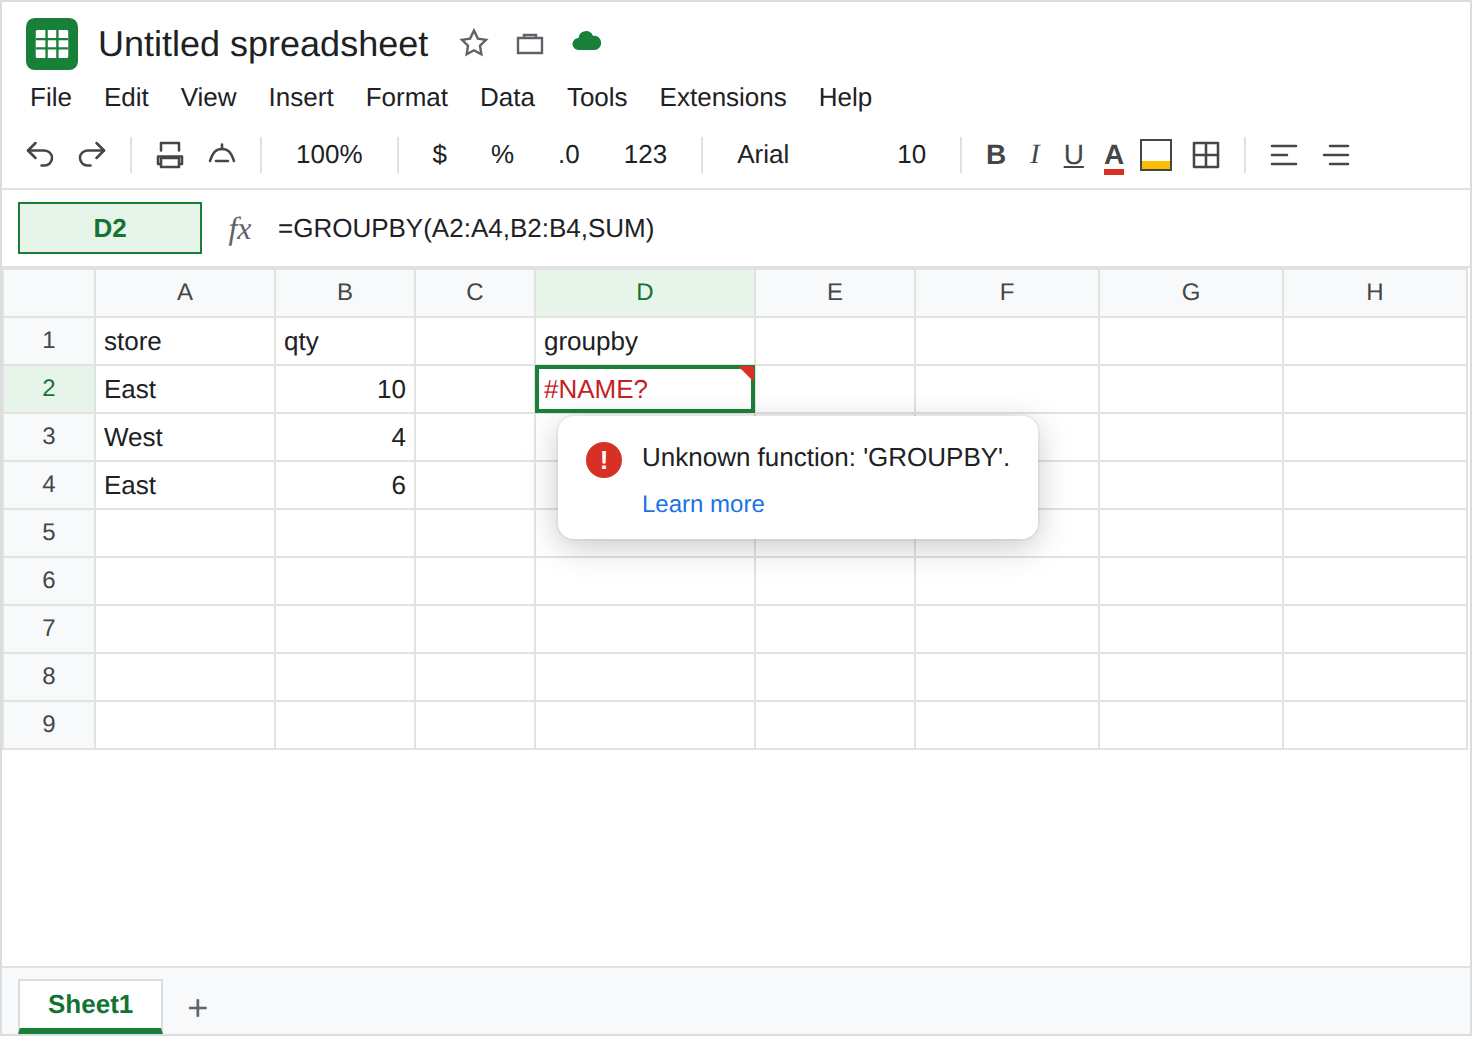The image size is (1472, 1044).
Task: Open the Extensions menu
Action: pos(723,97)
